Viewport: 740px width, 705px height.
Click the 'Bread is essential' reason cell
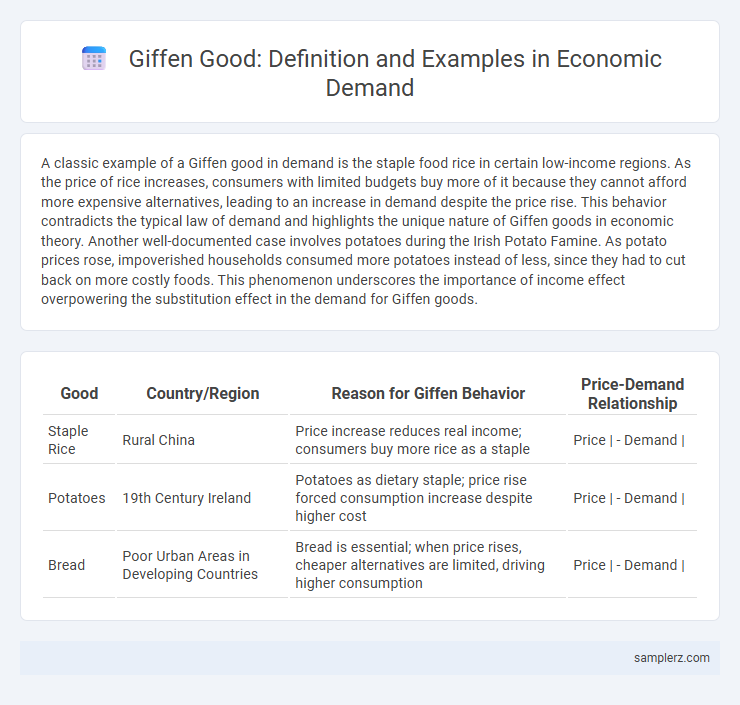click(428, 565)
